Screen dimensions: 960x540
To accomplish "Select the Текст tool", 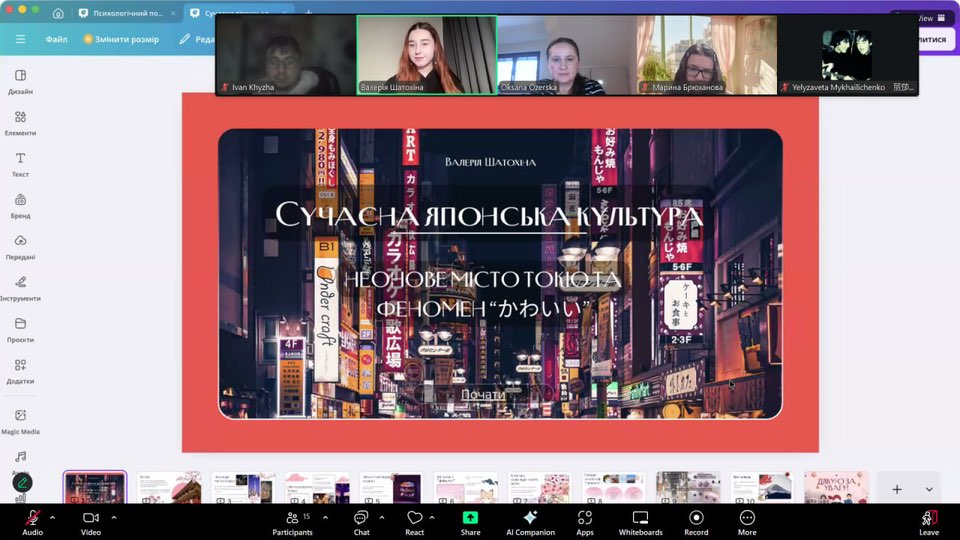I will pos(20,164).
